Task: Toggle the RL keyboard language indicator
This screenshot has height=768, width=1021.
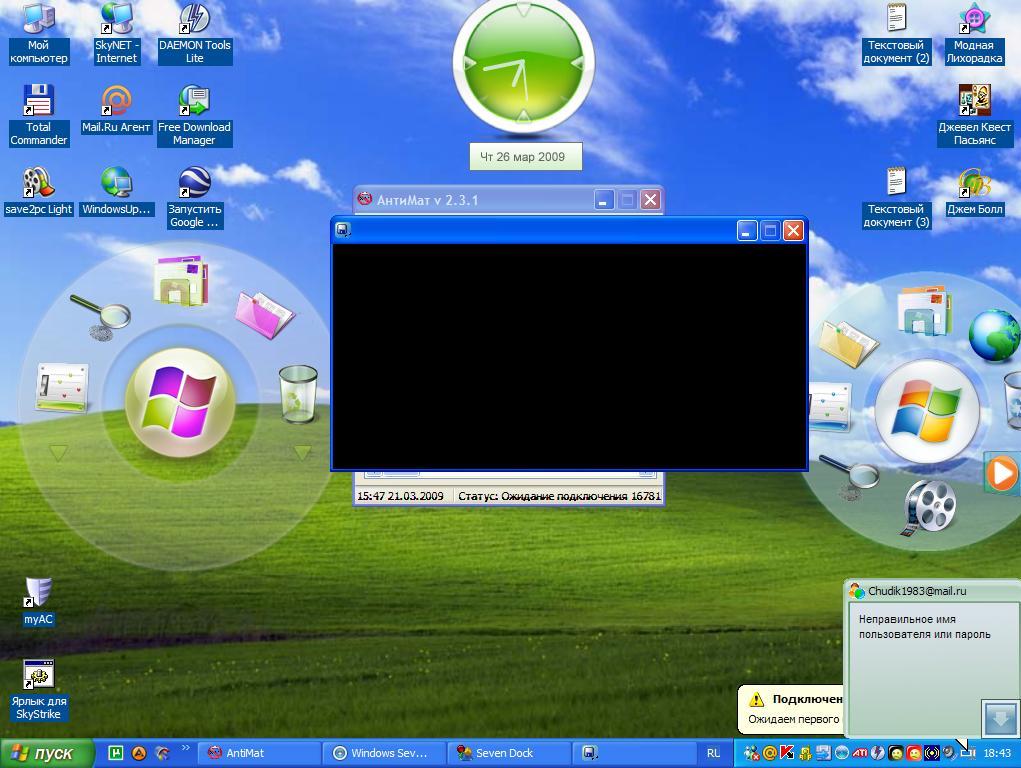Action: pyautogui.click(x=713, y=753)
